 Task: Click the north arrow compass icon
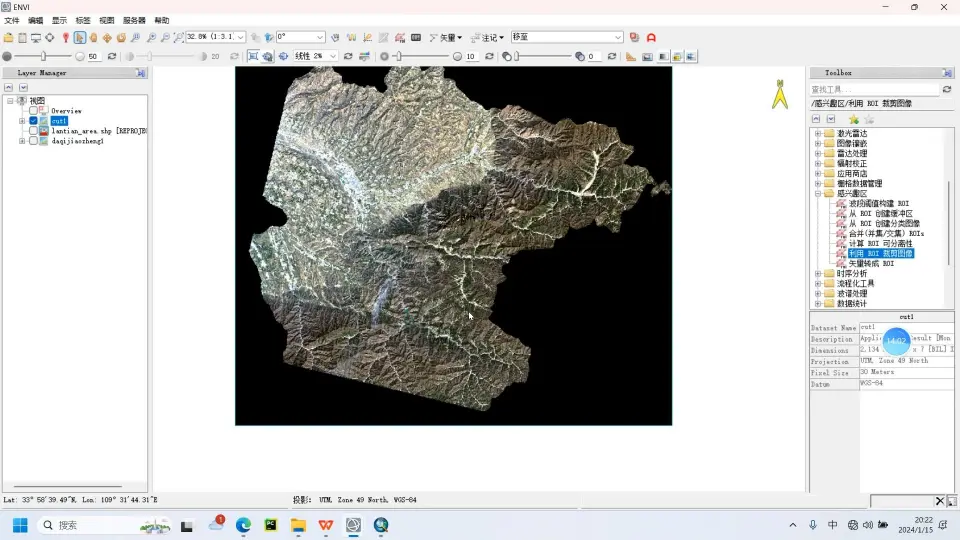tap(780, 94)
